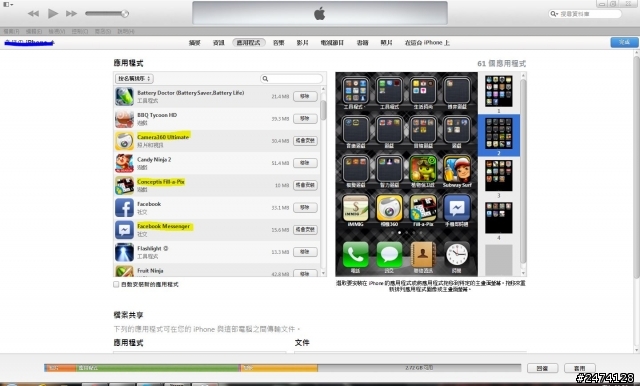Toggle remove button for Facebook
This screenshot has height=386, width=640.
tap(305, 207)
